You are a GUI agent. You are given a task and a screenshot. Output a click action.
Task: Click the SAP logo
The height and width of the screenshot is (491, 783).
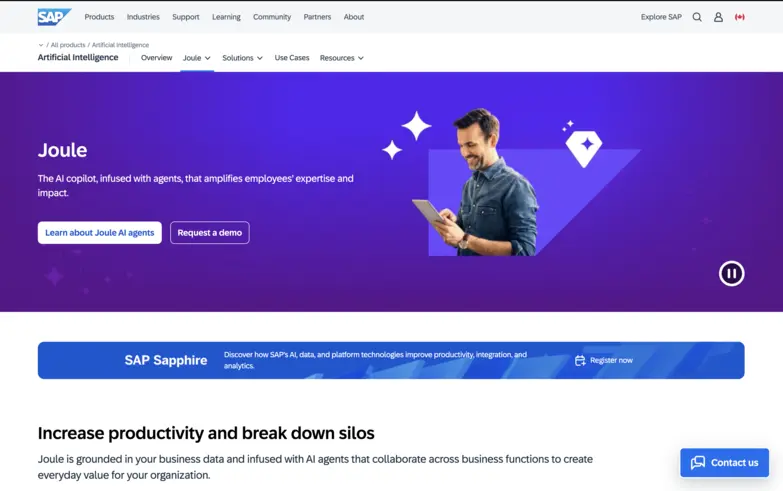54,17
